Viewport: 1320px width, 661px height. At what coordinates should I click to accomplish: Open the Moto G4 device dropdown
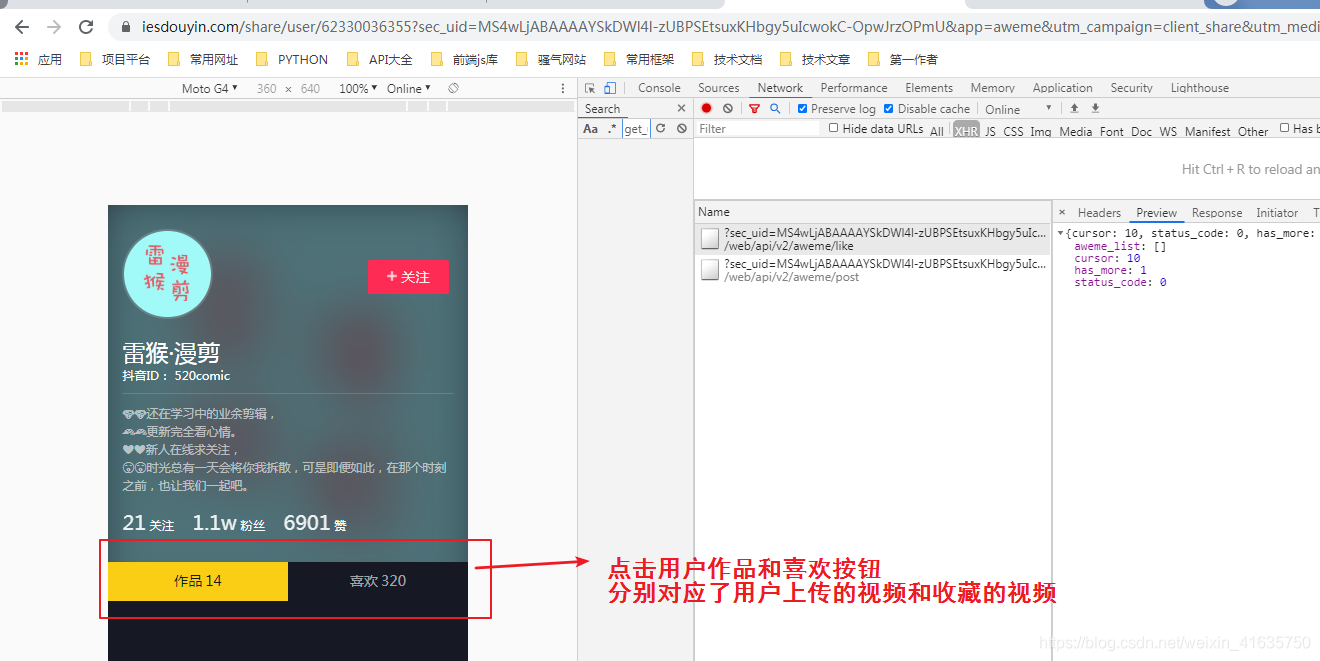(210, 88)
